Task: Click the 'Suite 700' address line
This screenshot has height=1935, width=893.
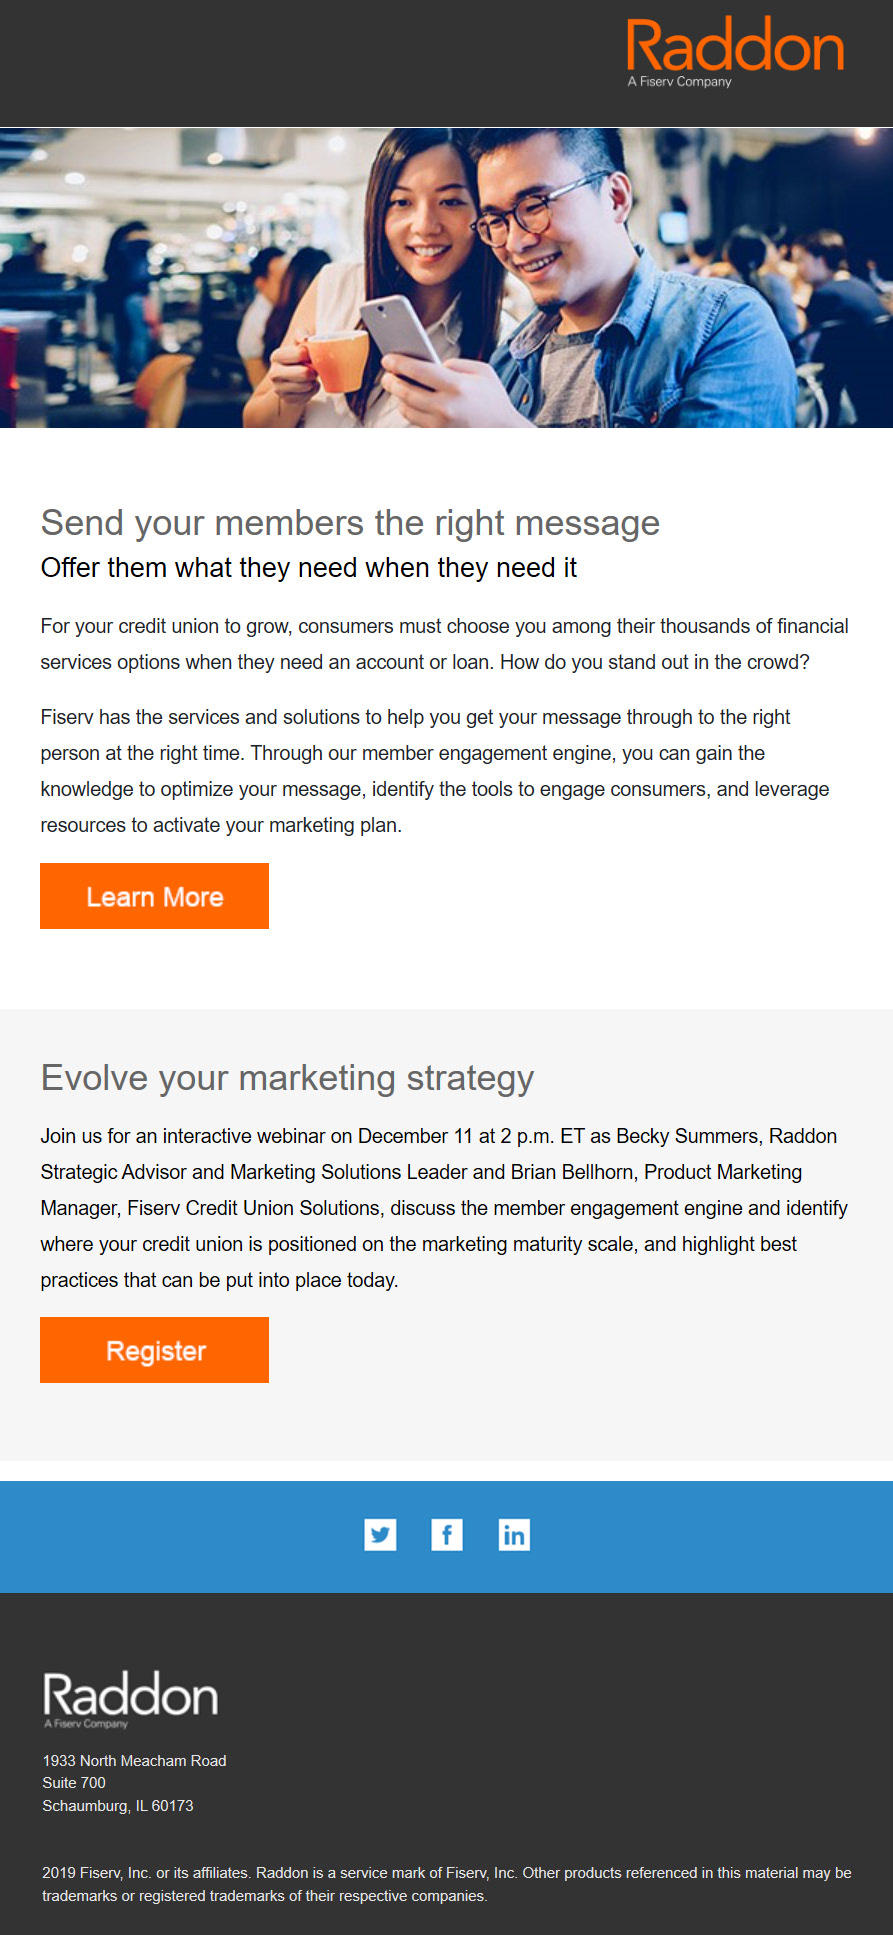Action: 74,1783
